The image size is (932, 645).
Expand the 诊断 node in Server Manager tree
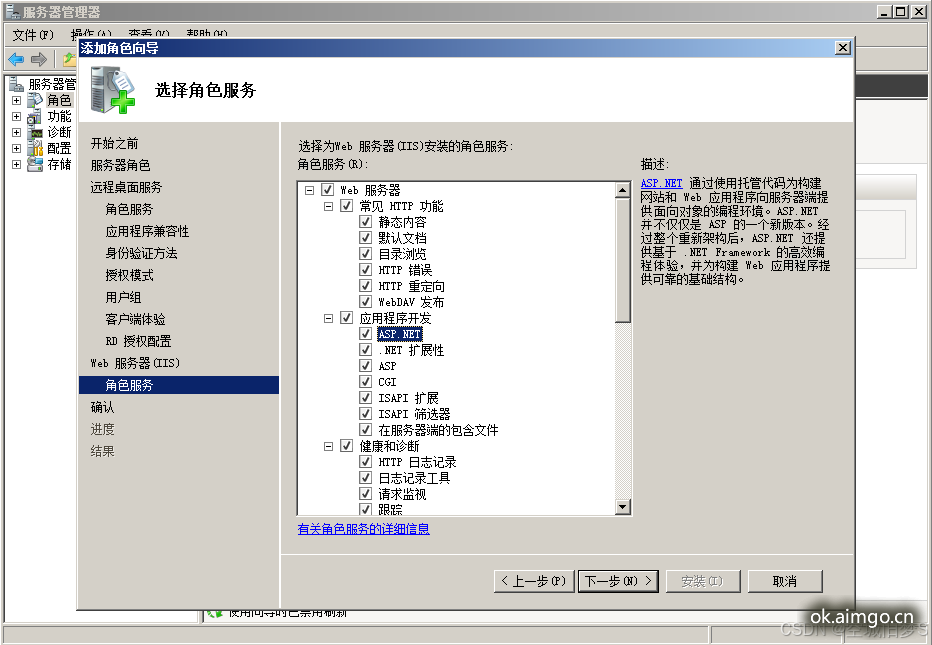click(x=17, y=133)
